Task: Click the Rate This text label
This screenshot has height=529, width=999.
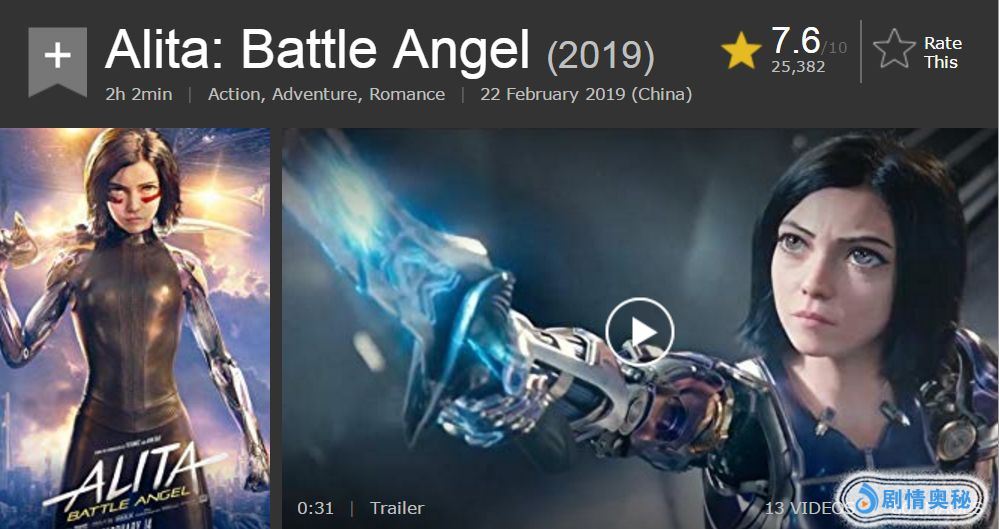Action: (942, 53)
